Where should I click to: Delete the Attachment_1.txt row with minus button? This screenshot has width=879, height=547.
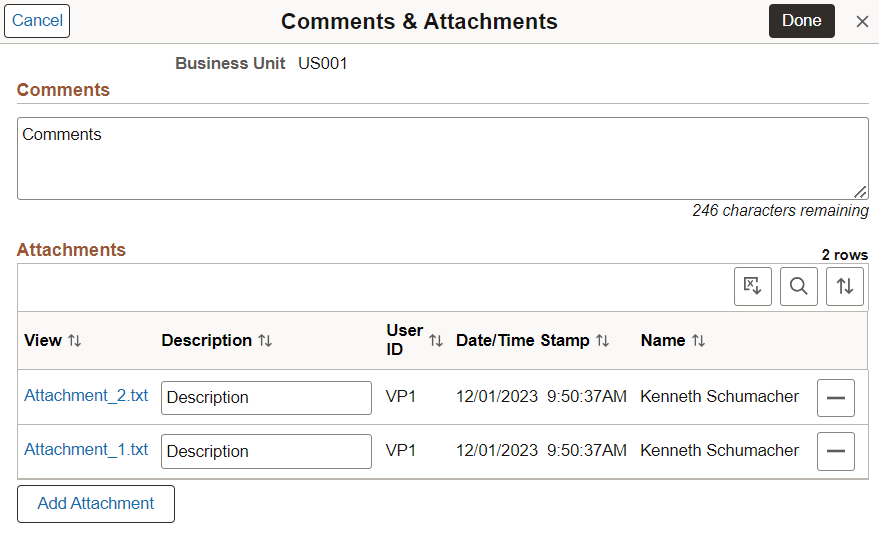(x=836, y=451)
